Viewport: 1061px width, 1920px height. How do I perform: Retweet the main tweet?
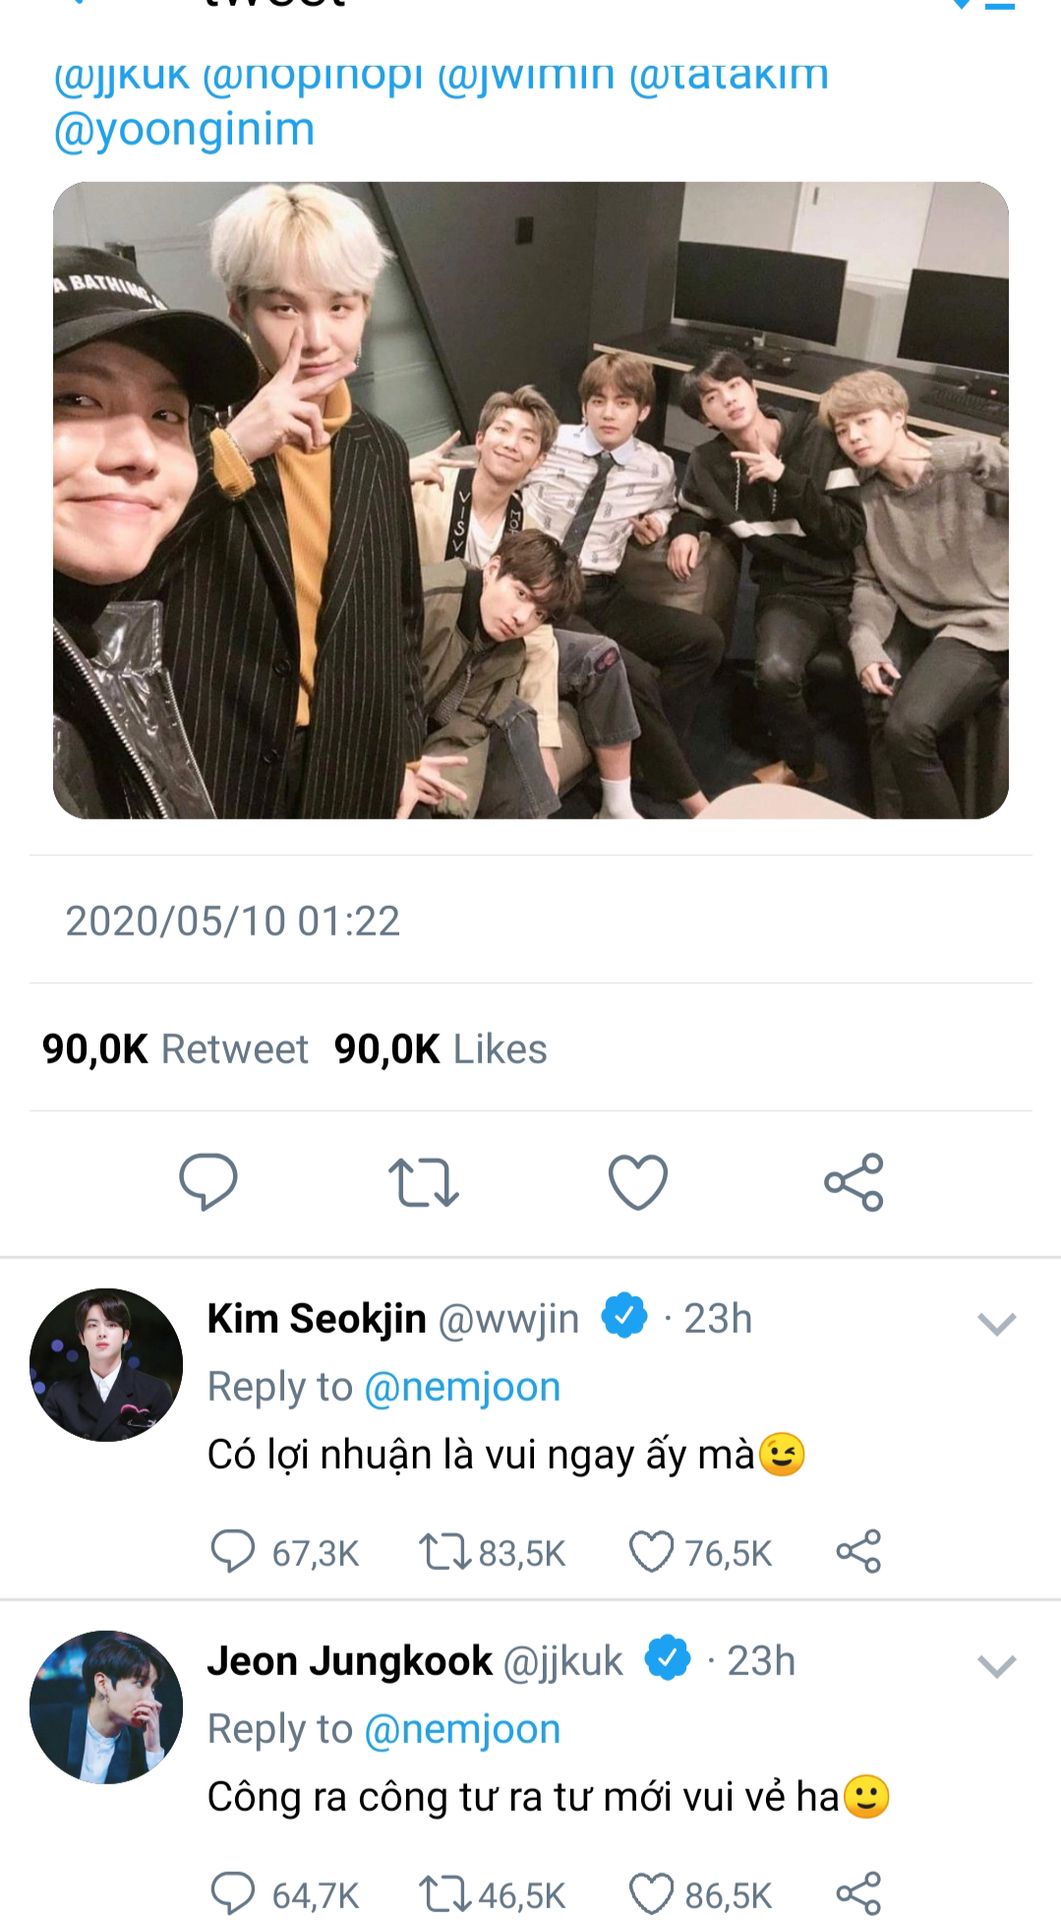tap(423, 1182)
